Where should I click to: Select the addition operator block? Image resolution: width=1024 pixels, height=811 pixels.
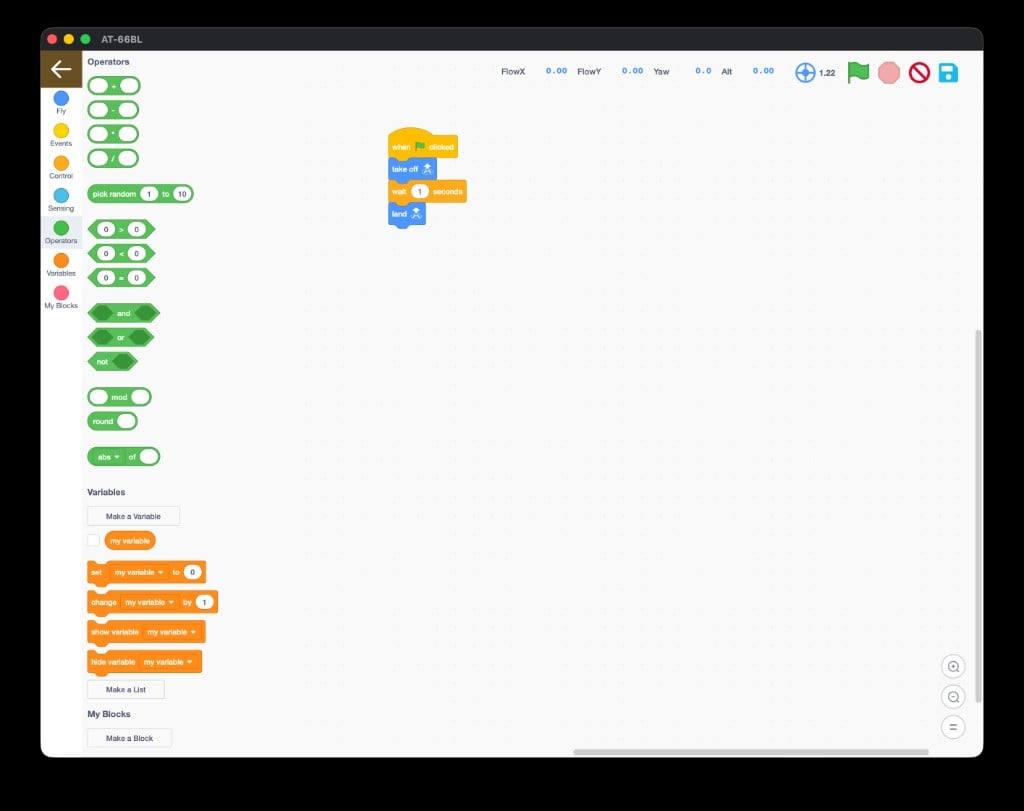pyautogui.click(x=114, y=86)
